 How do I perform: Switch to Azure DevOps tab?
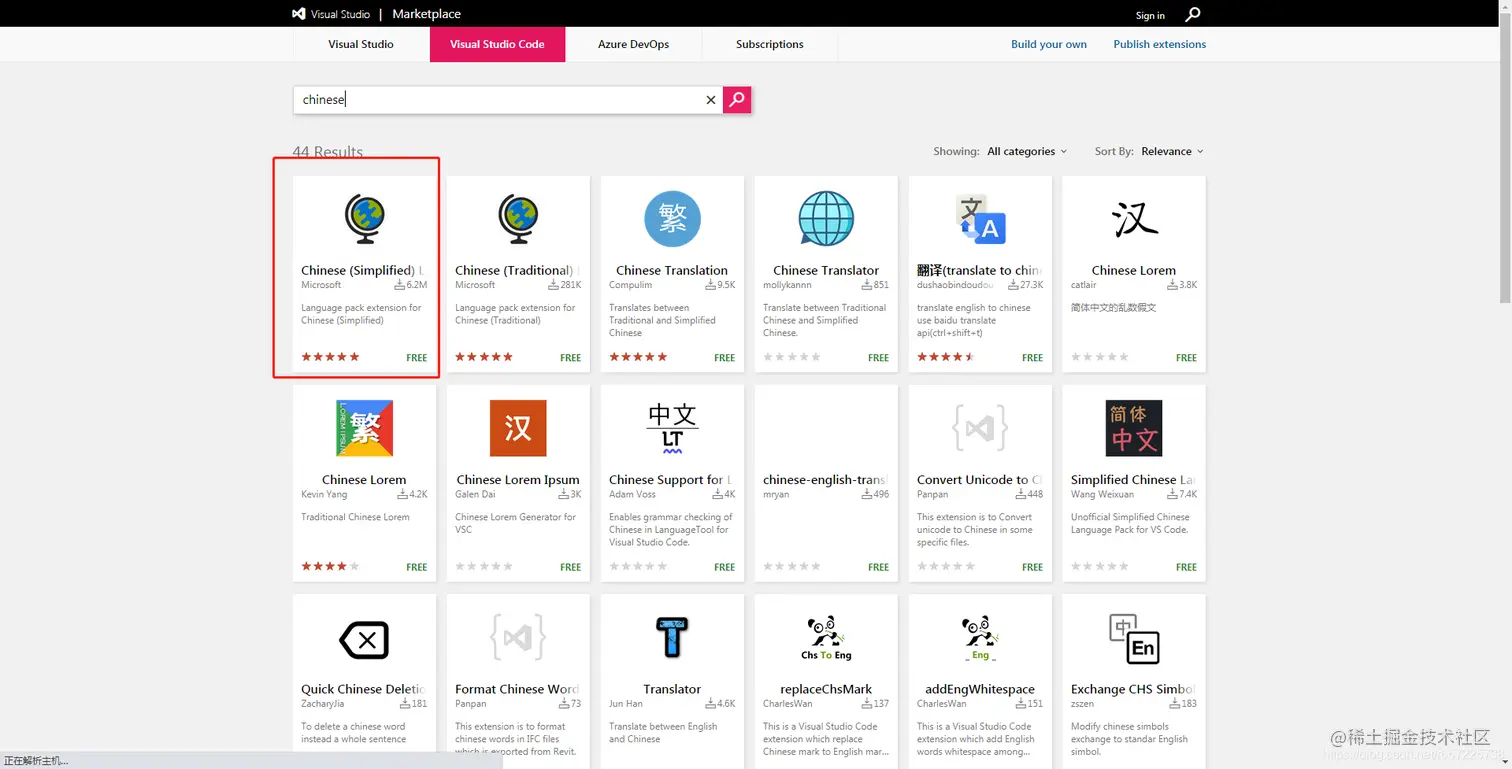point(633,44)
